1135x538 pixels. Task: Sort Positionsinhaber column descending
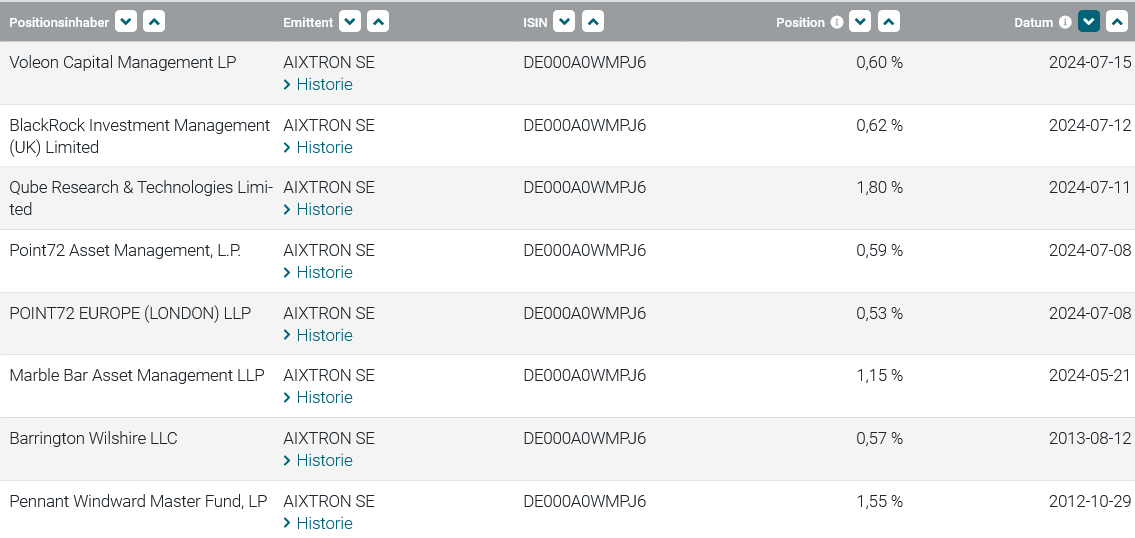[126, 22]
